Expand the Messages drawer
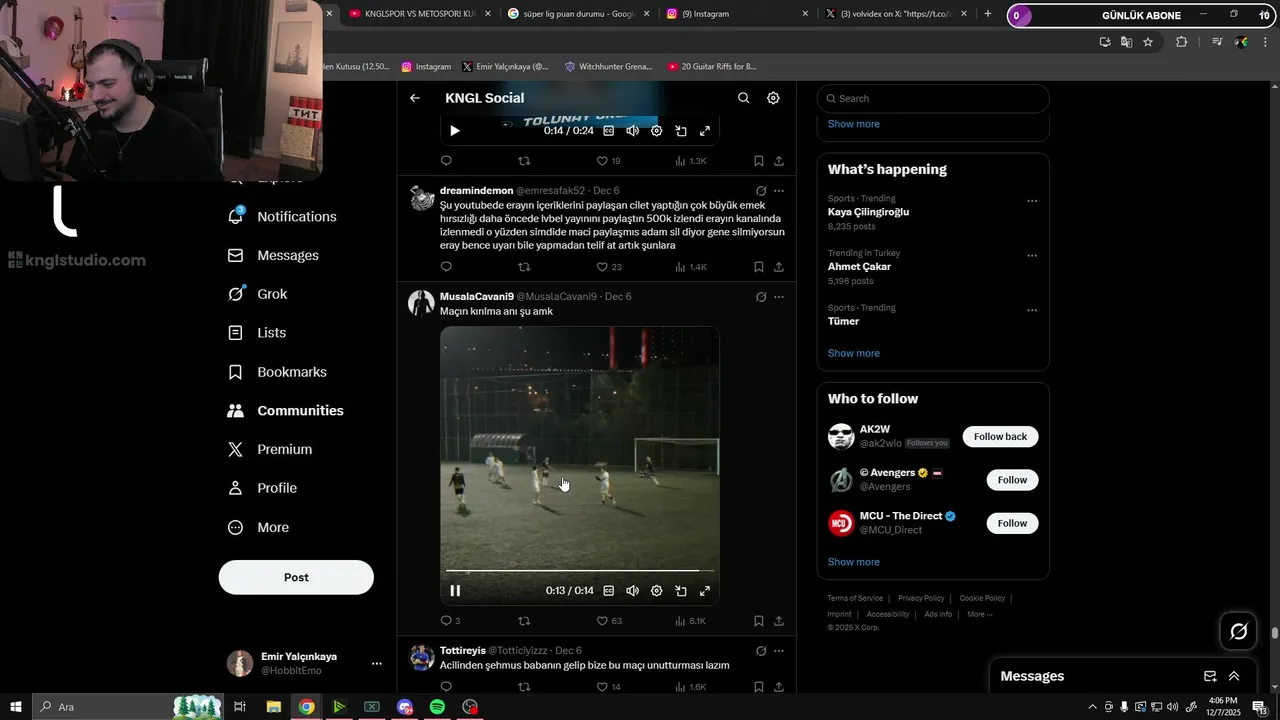Screen dimensions: 1280x720 (x=1234, y=676)
